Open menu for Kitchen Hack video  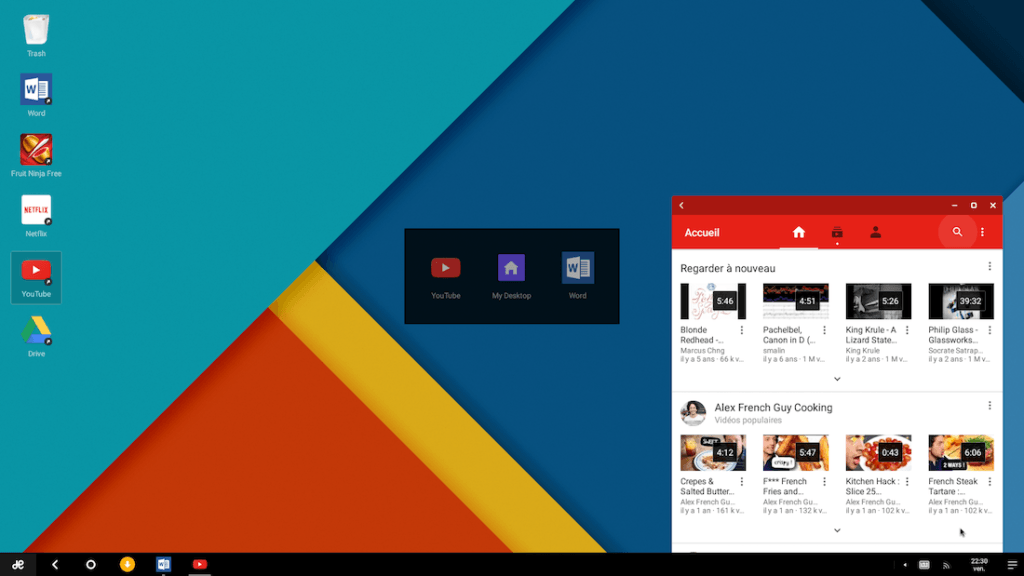(907, 482)
